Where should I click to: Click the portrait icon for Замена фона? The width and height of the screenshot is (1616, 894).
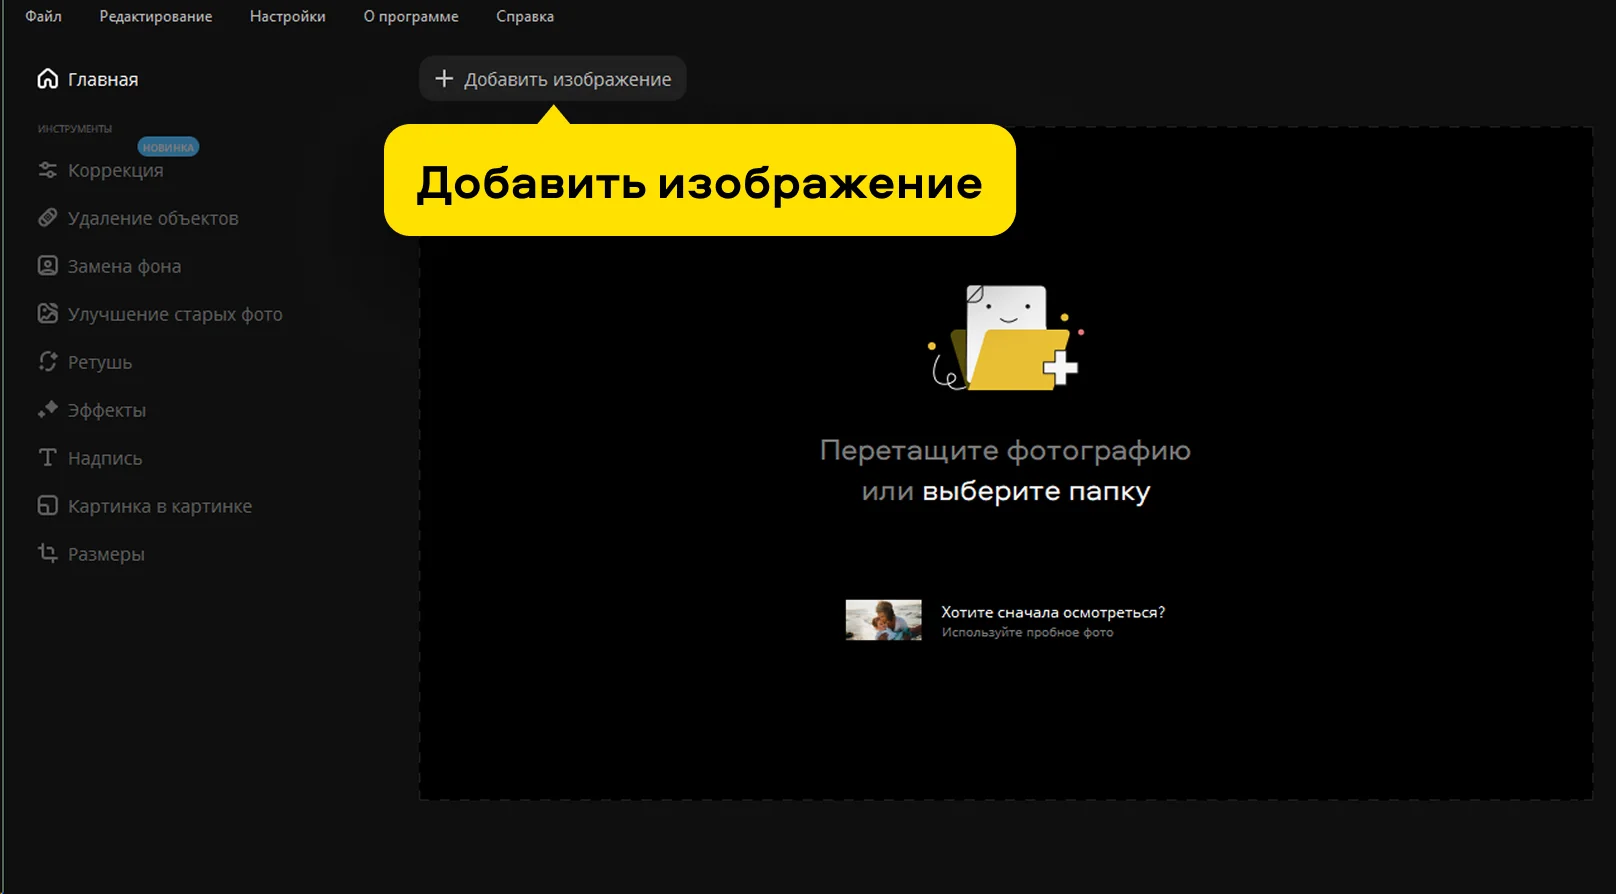coord(47,266)
